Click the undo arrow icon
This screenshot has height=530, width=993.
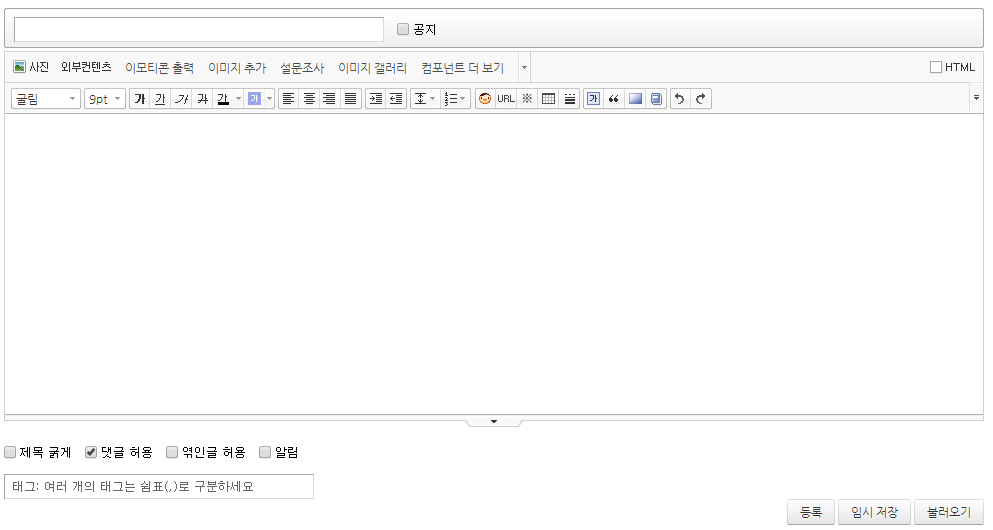[x=680, y=99]
